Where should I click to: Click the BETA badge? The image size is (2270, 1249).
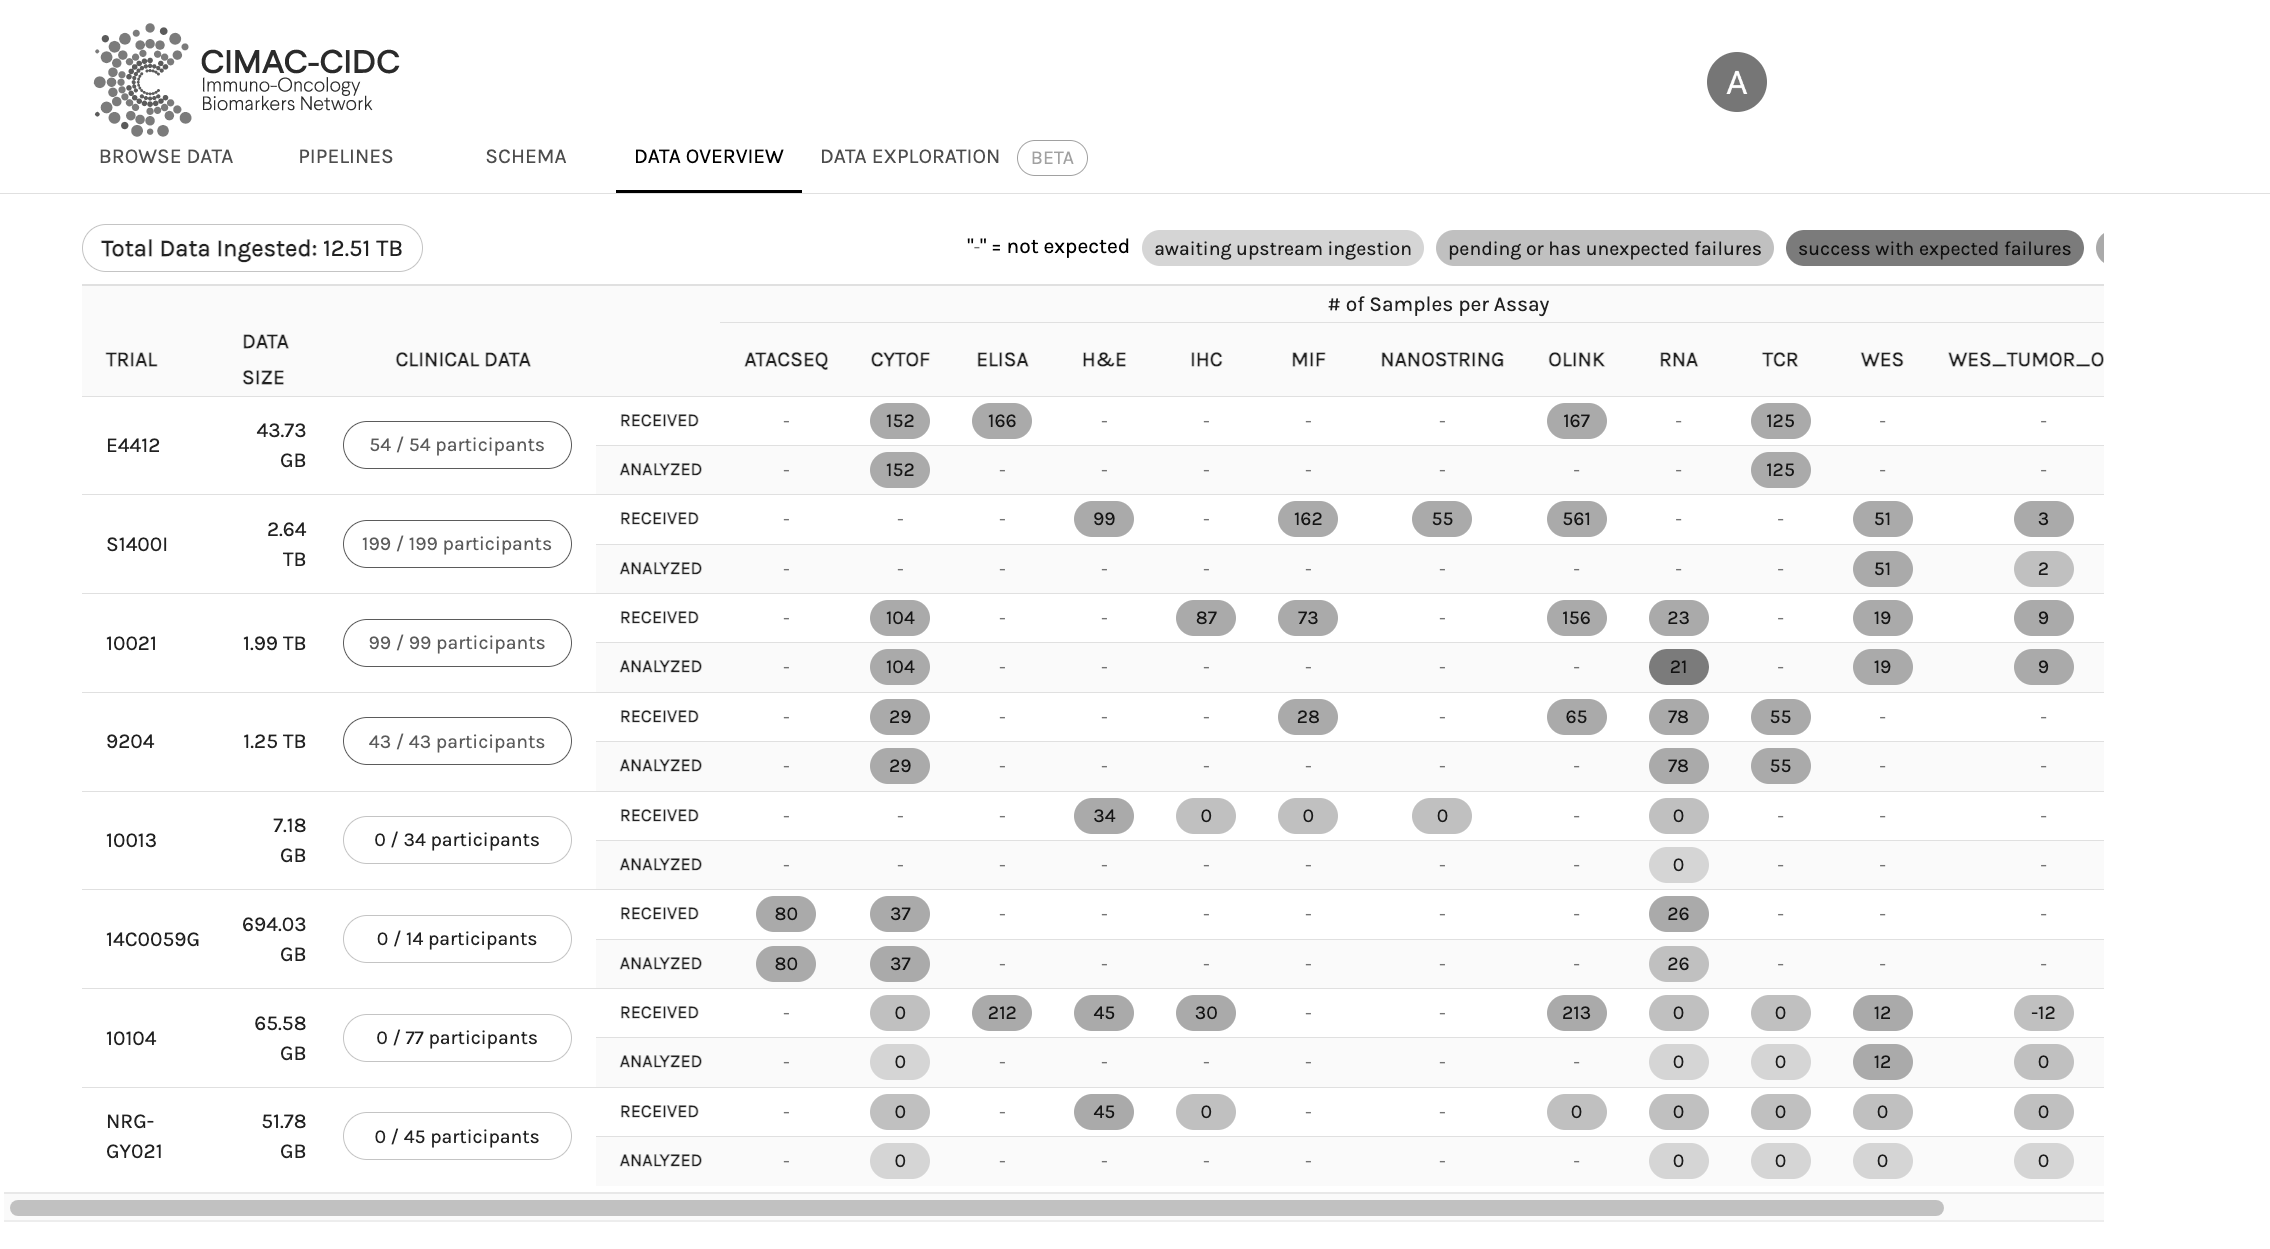(1052, 158)
